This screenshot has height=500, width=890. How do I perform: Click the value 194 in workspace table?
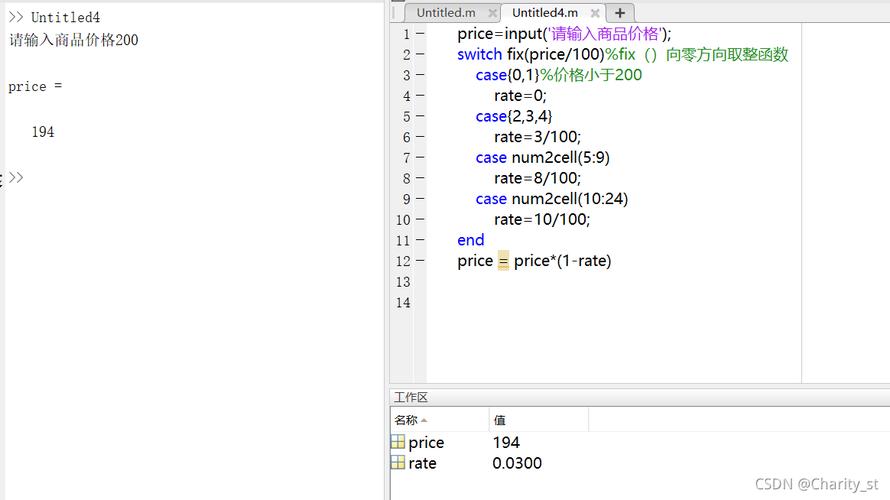click(506, 442)
